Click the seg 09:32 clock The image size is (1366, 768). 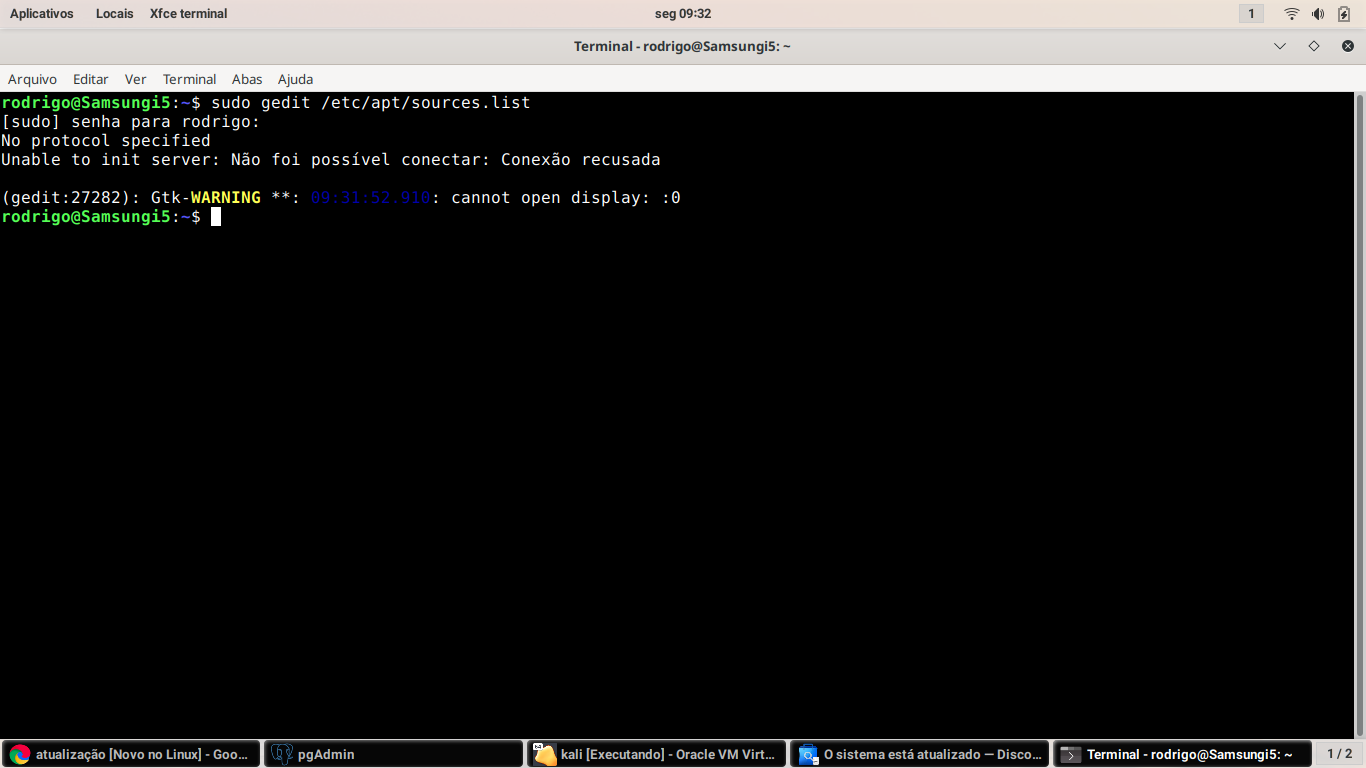point(683,14)
